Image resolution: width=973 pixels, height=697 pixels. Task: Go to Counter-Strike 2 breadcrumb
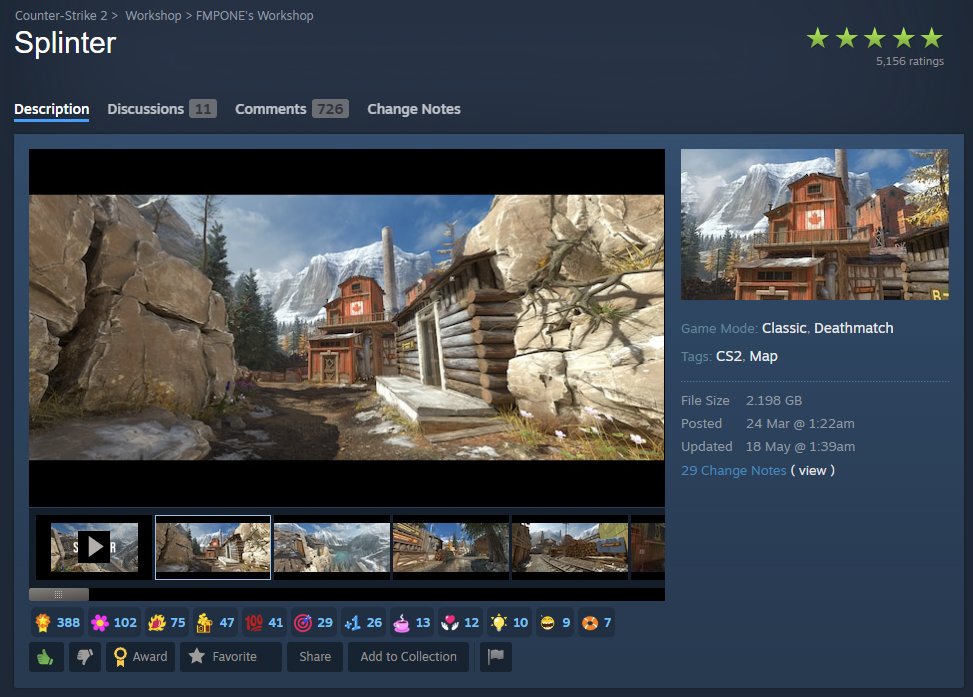point(61,16)
